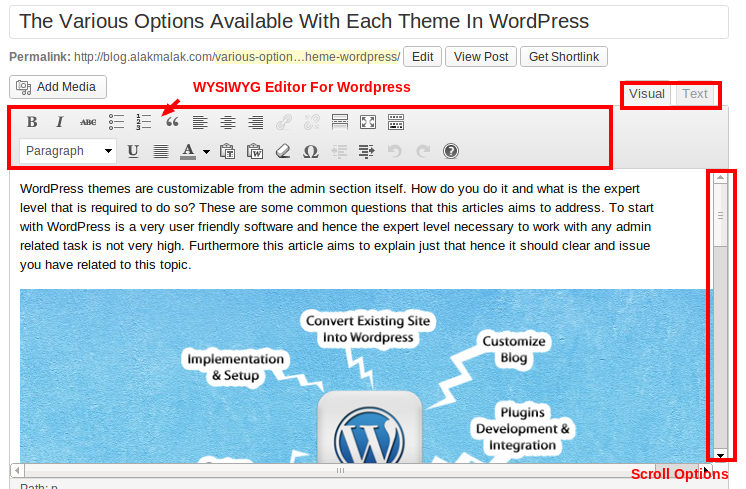The height and width of the screenshot is (489, 746).
Task: Click the insert link icon
Action: coord(284,122)
